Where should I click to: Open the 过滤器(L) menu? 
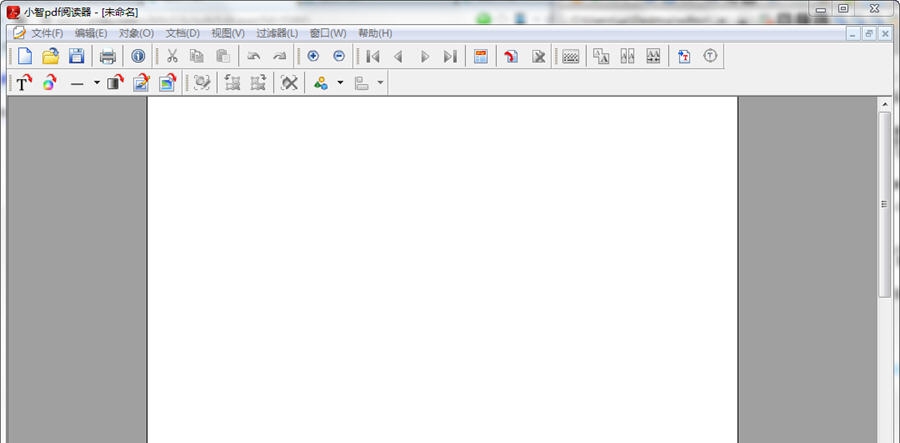pyautogui.click(x=277, y=33)
